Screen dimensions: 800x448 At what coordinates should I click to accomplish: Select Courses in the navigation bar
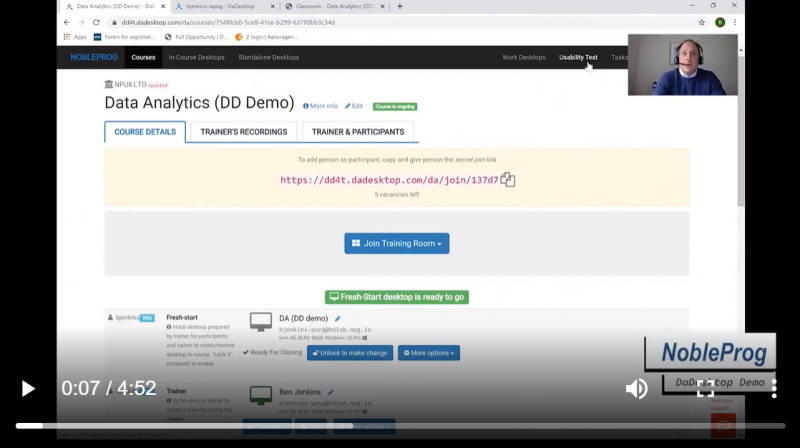point(143,58)
